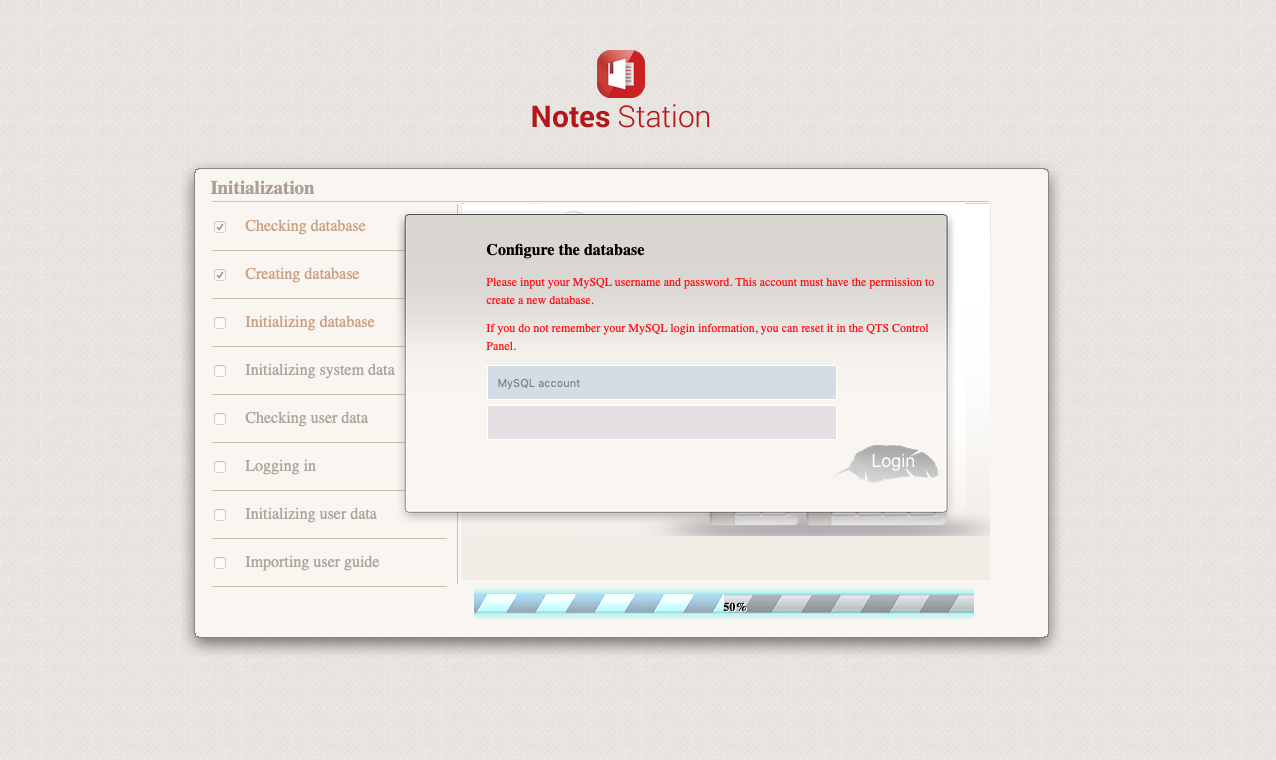The height and width of the screenshot is (760, 1276).
Task: Toggle the Checking database checkbox
Action: [220, 227]
